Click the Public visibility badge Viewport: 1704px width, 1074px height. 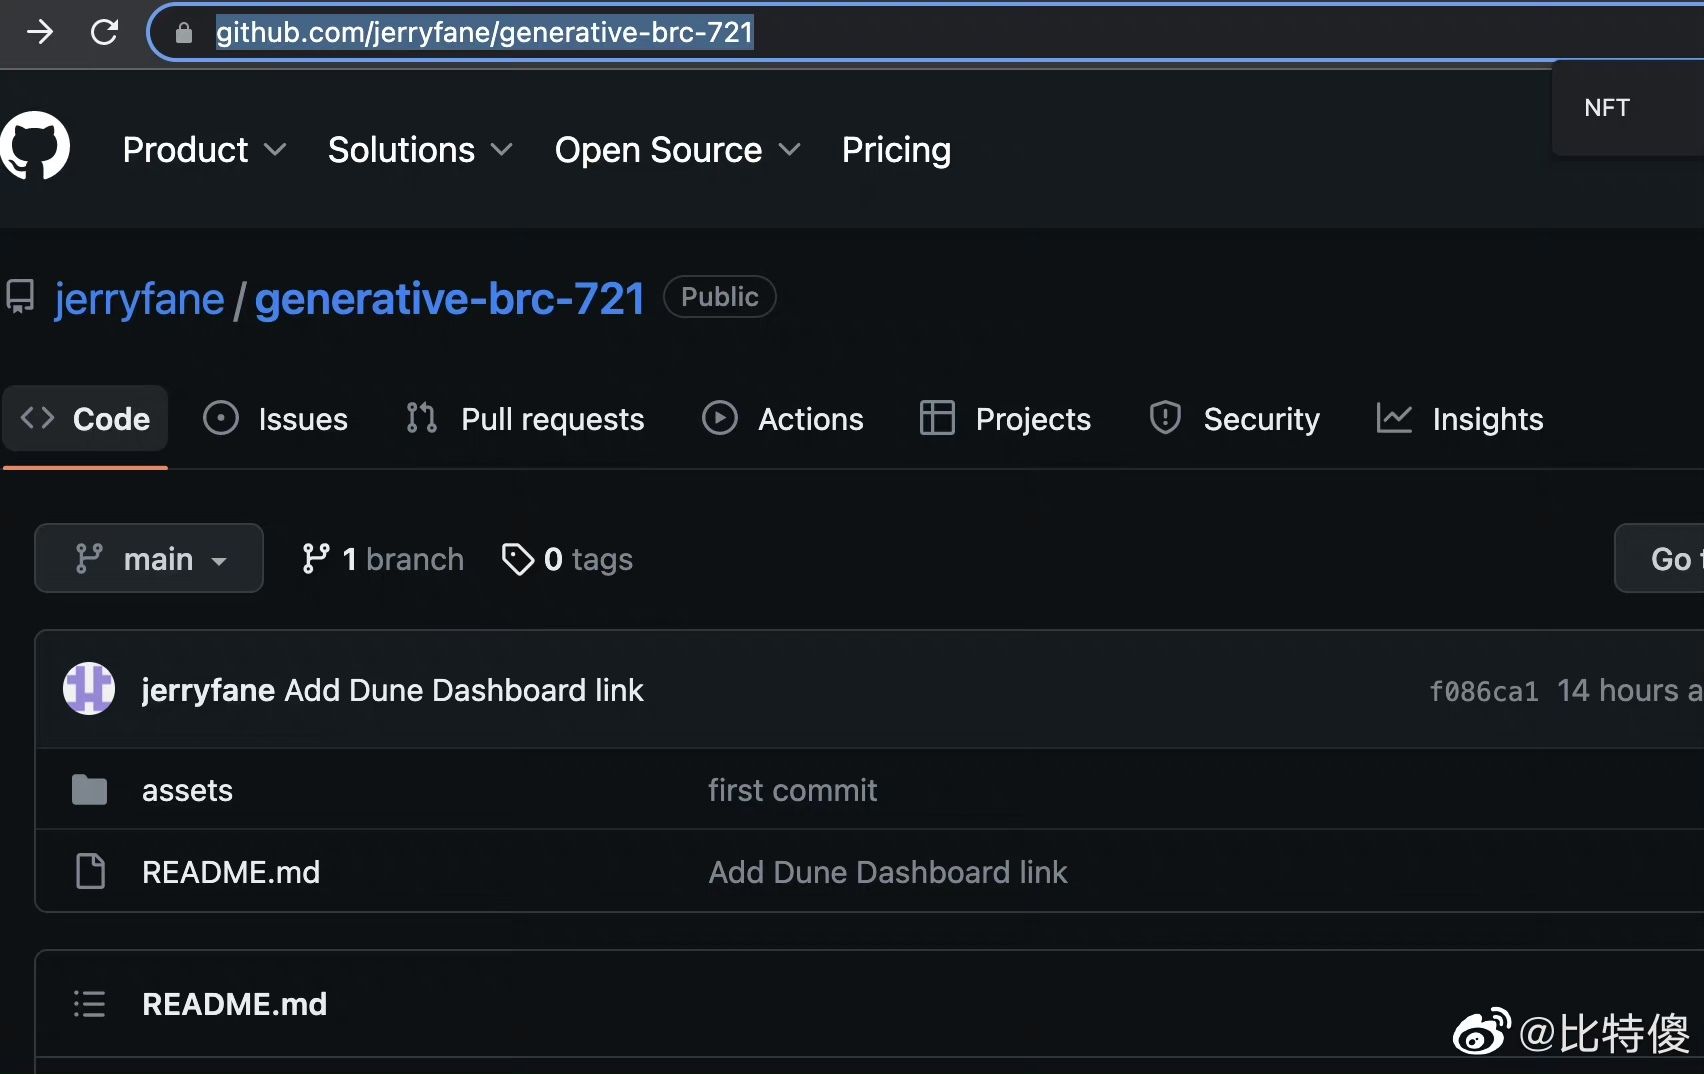pos(720,297)
